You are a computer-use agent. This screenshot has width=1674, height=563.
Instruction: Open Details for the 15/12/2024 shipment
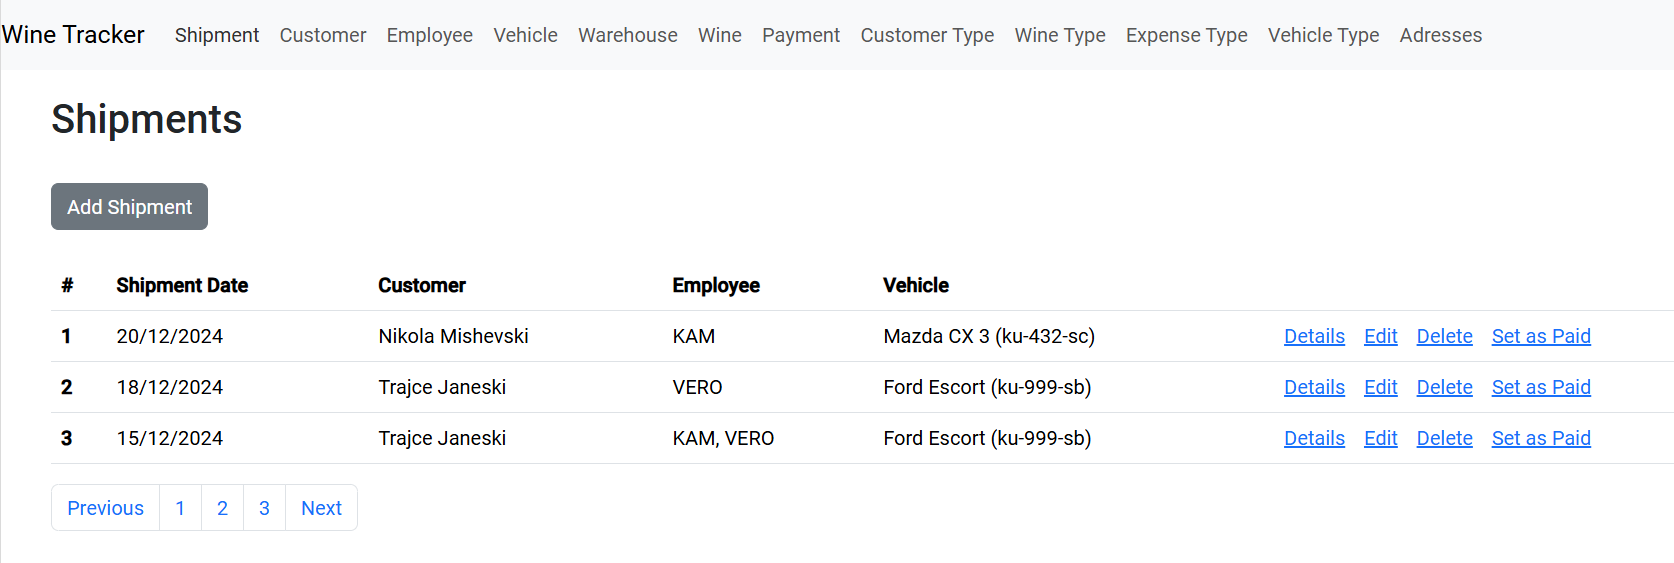pos(1314,439)
